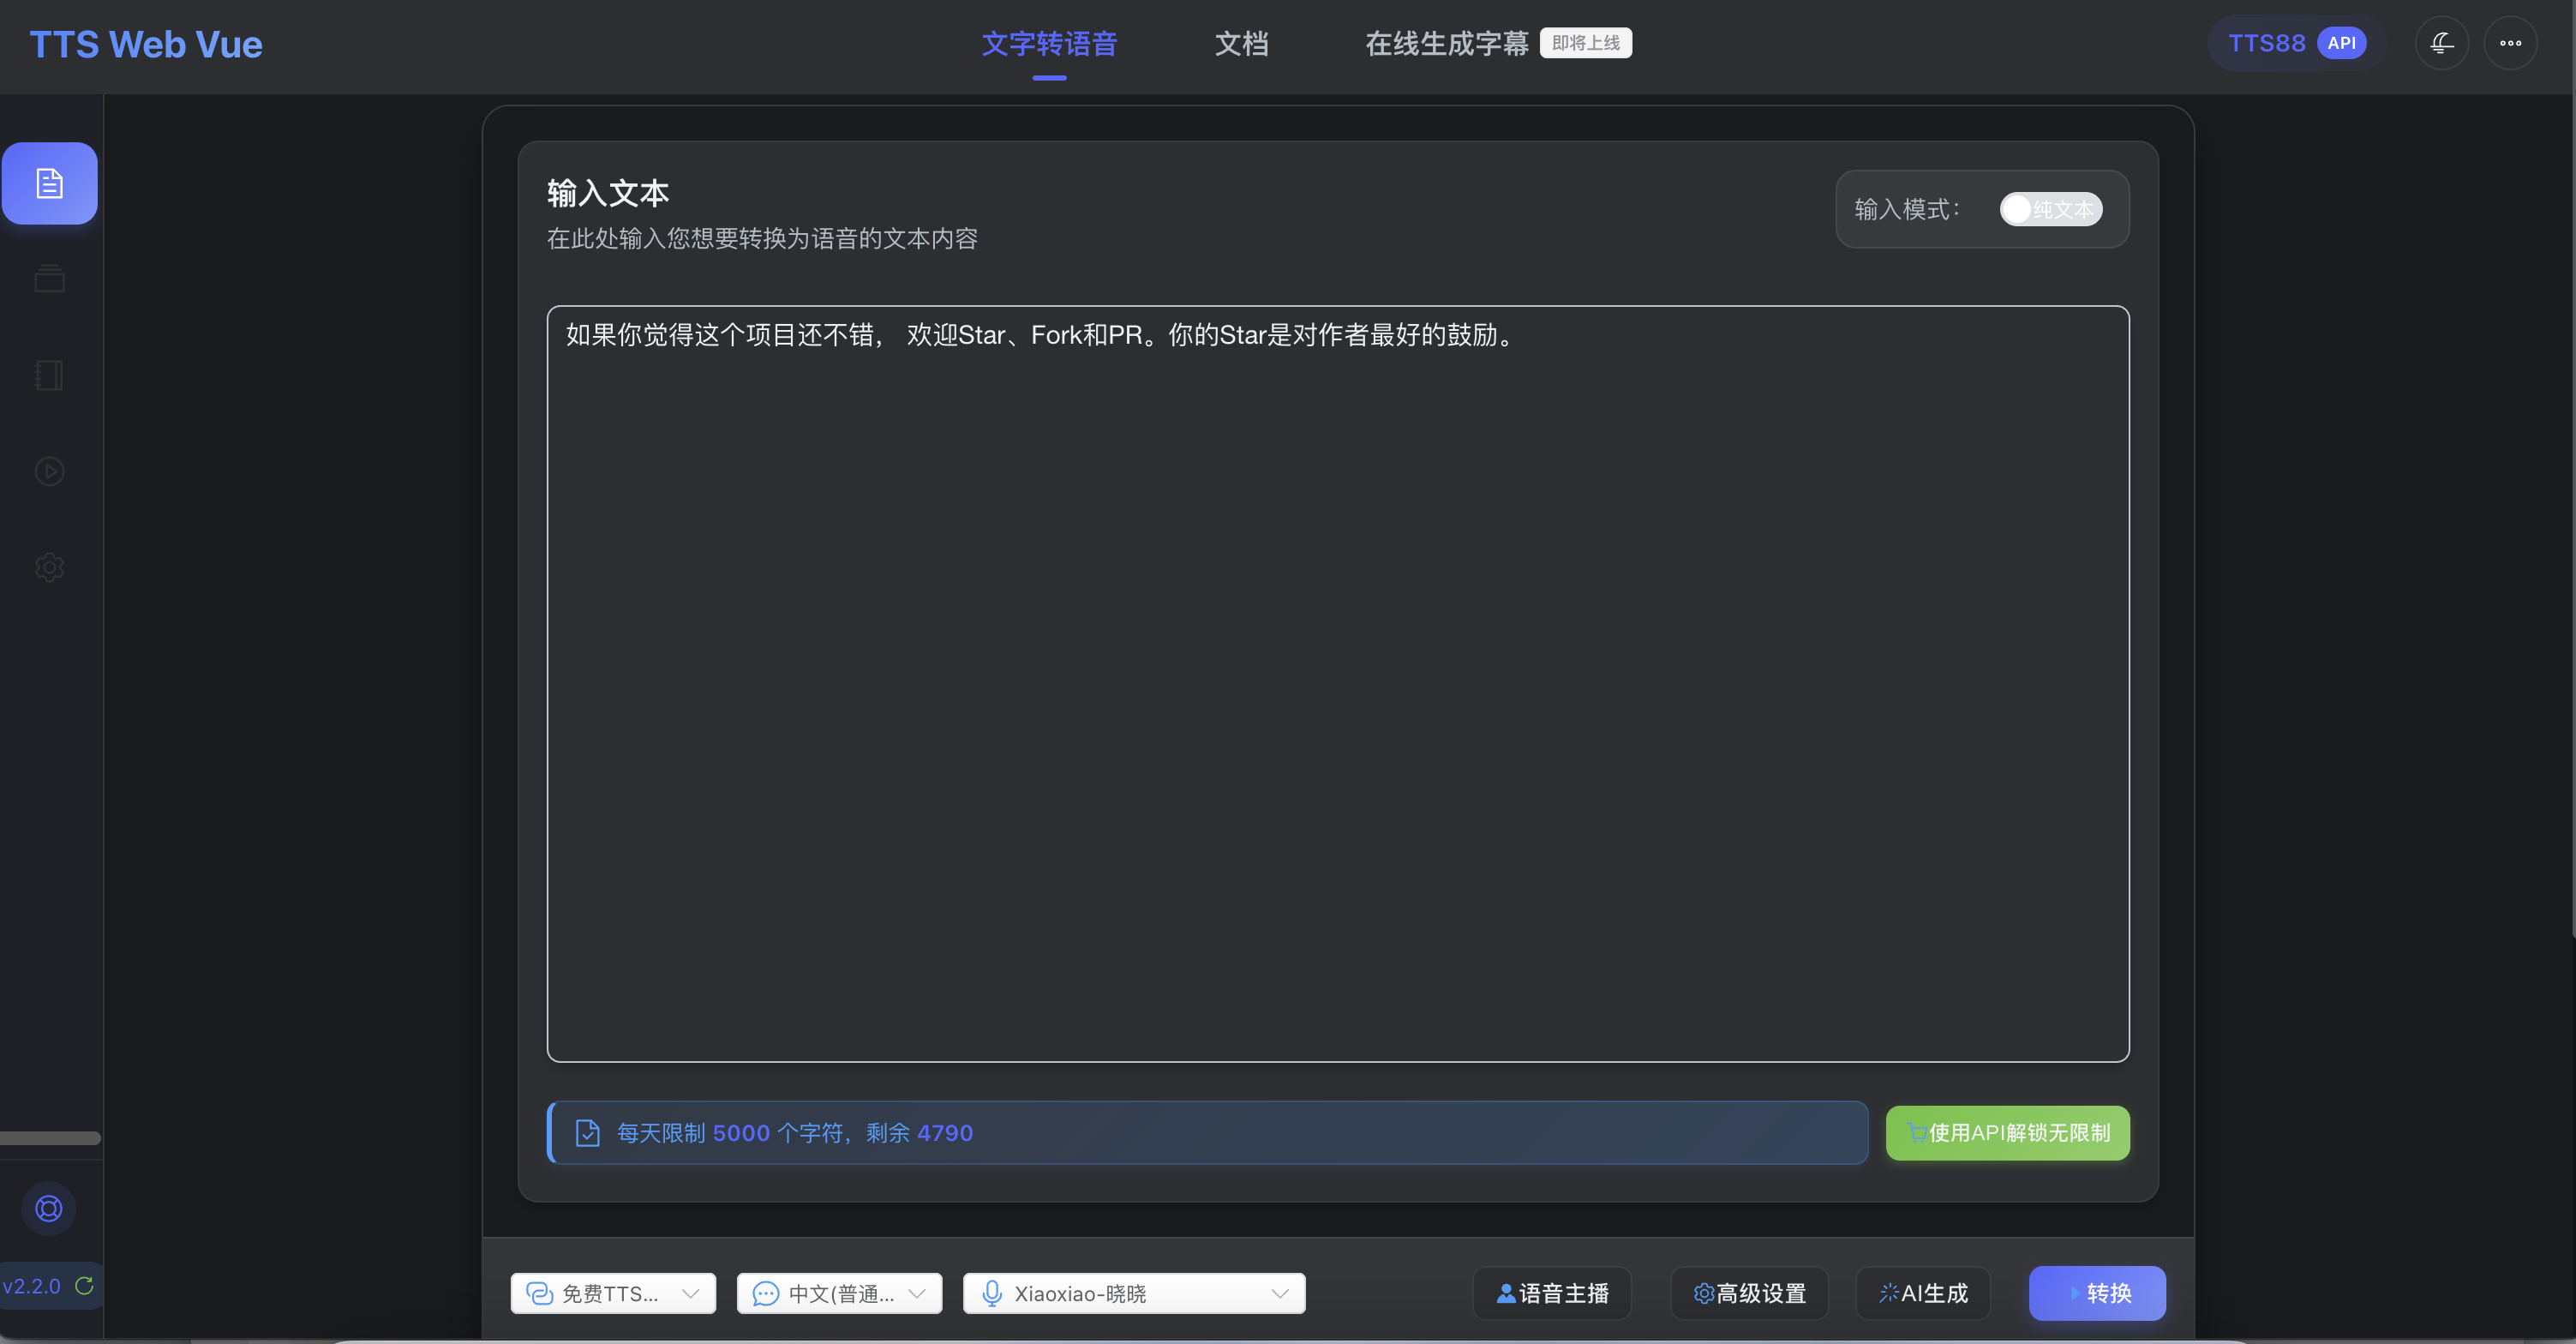
Task: Refresh the app next to v2.2.0
Action: 86,1286
